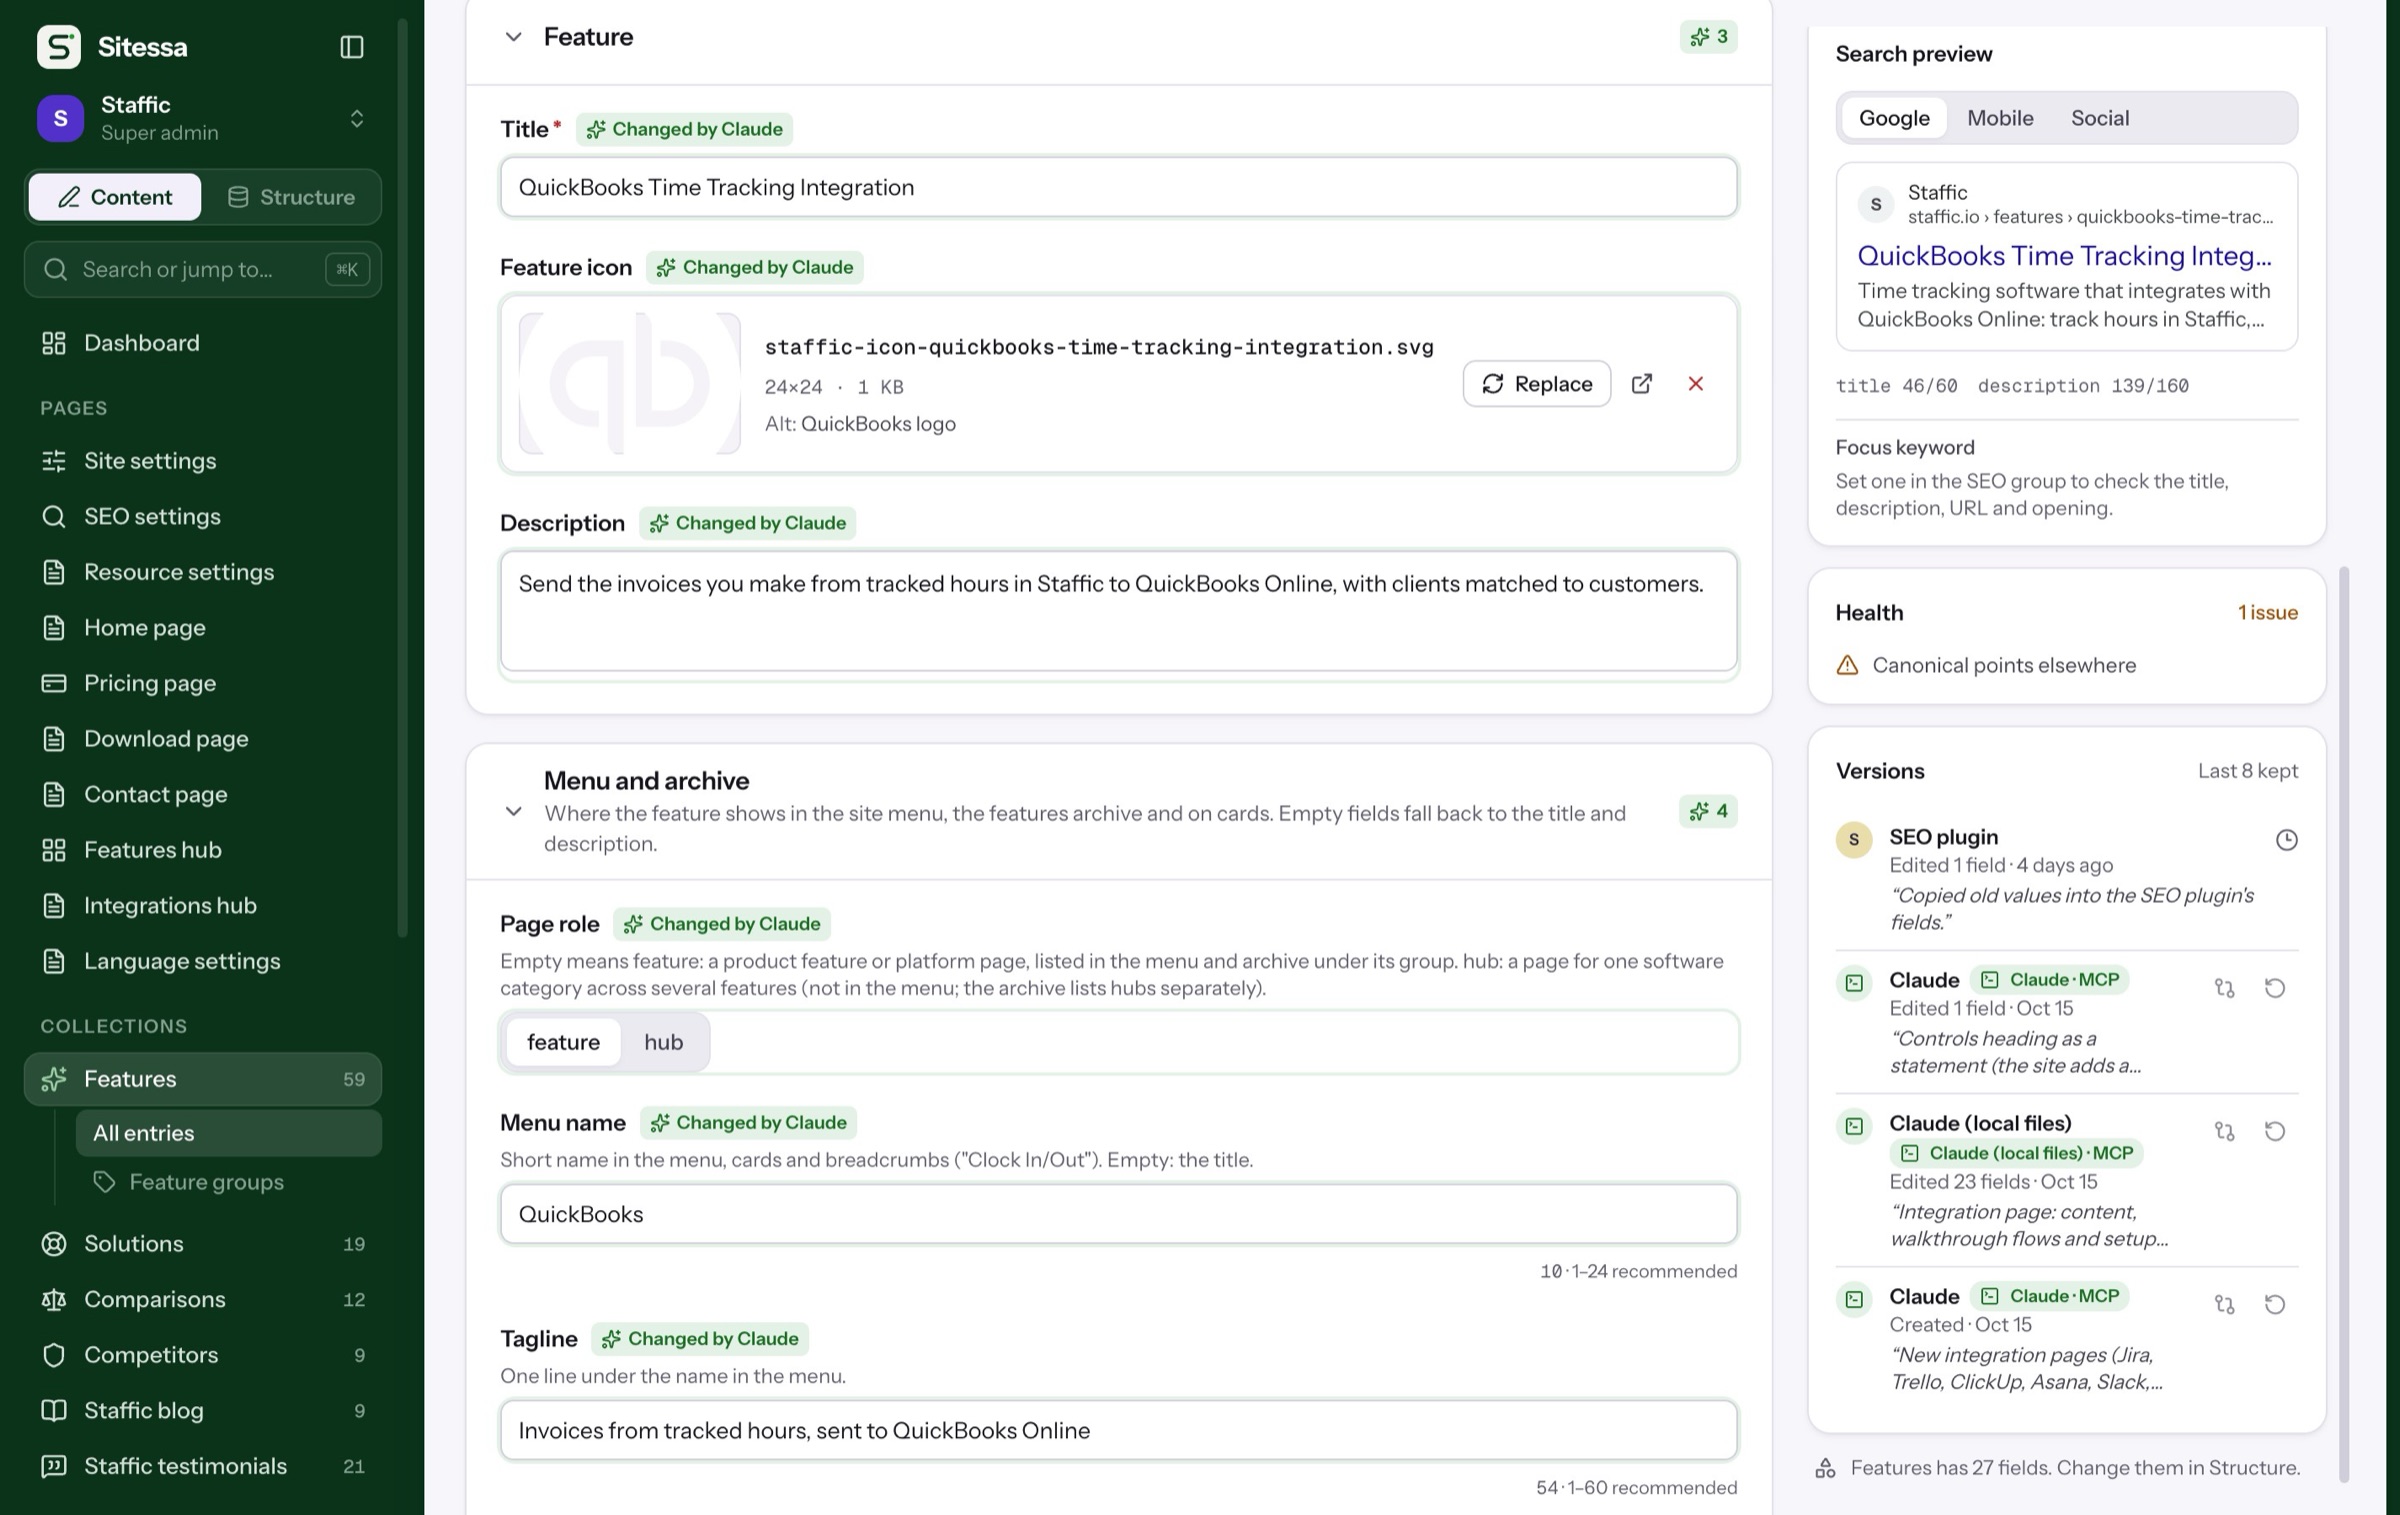The width and height of the screenshot is (2400, 1515).
Task: Open the Staffic blog collection
Action: [203, 1411]
